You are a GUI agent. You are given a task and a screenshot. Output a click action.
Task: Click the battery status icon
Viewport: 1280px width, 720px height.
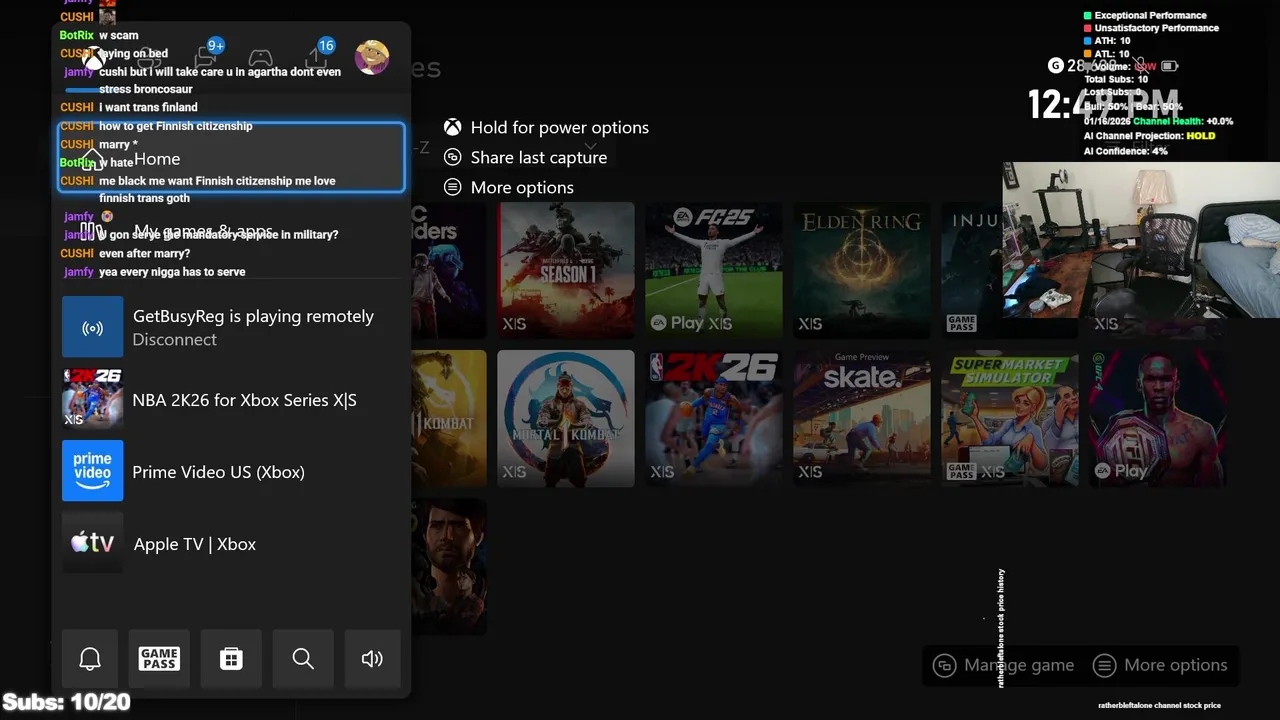coord(1169,66)
